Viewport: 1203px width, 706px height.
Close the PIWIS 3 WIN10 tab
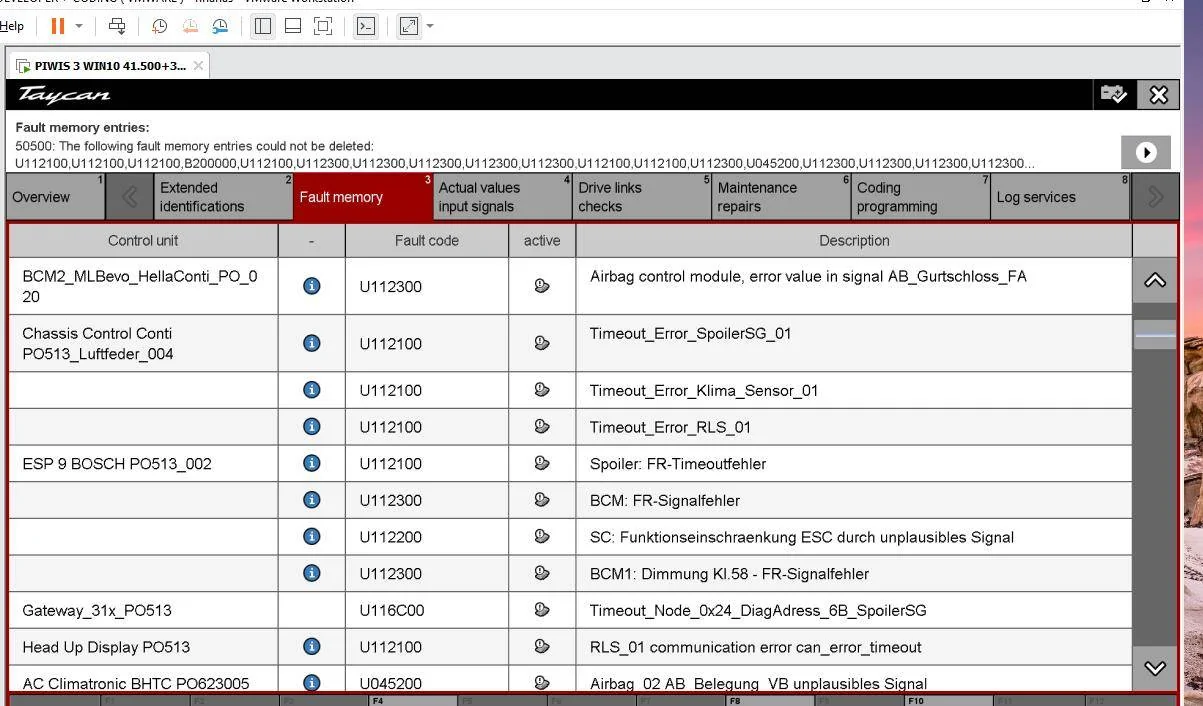click(x=199, y=66)
